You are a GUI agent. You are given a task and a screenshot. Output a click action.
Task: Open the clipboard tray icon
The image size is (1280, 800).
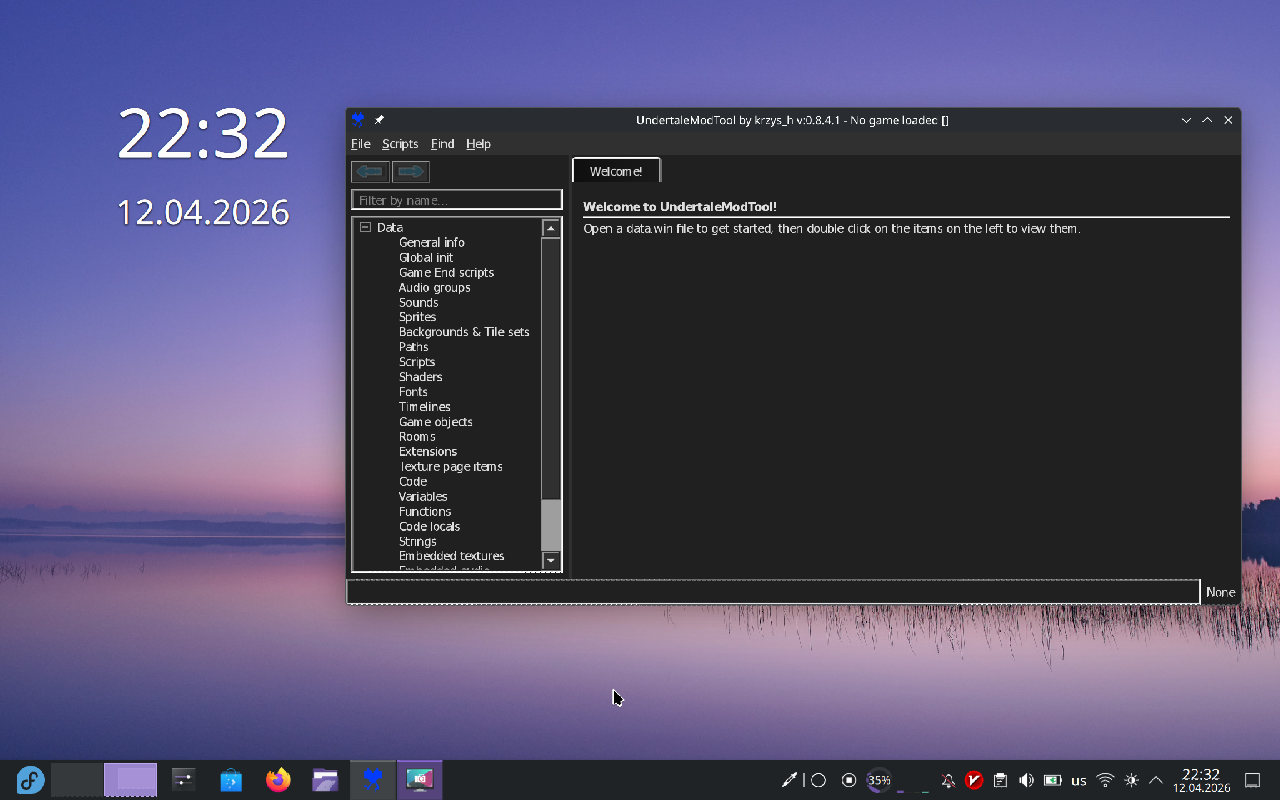(x=1000, y=780)
